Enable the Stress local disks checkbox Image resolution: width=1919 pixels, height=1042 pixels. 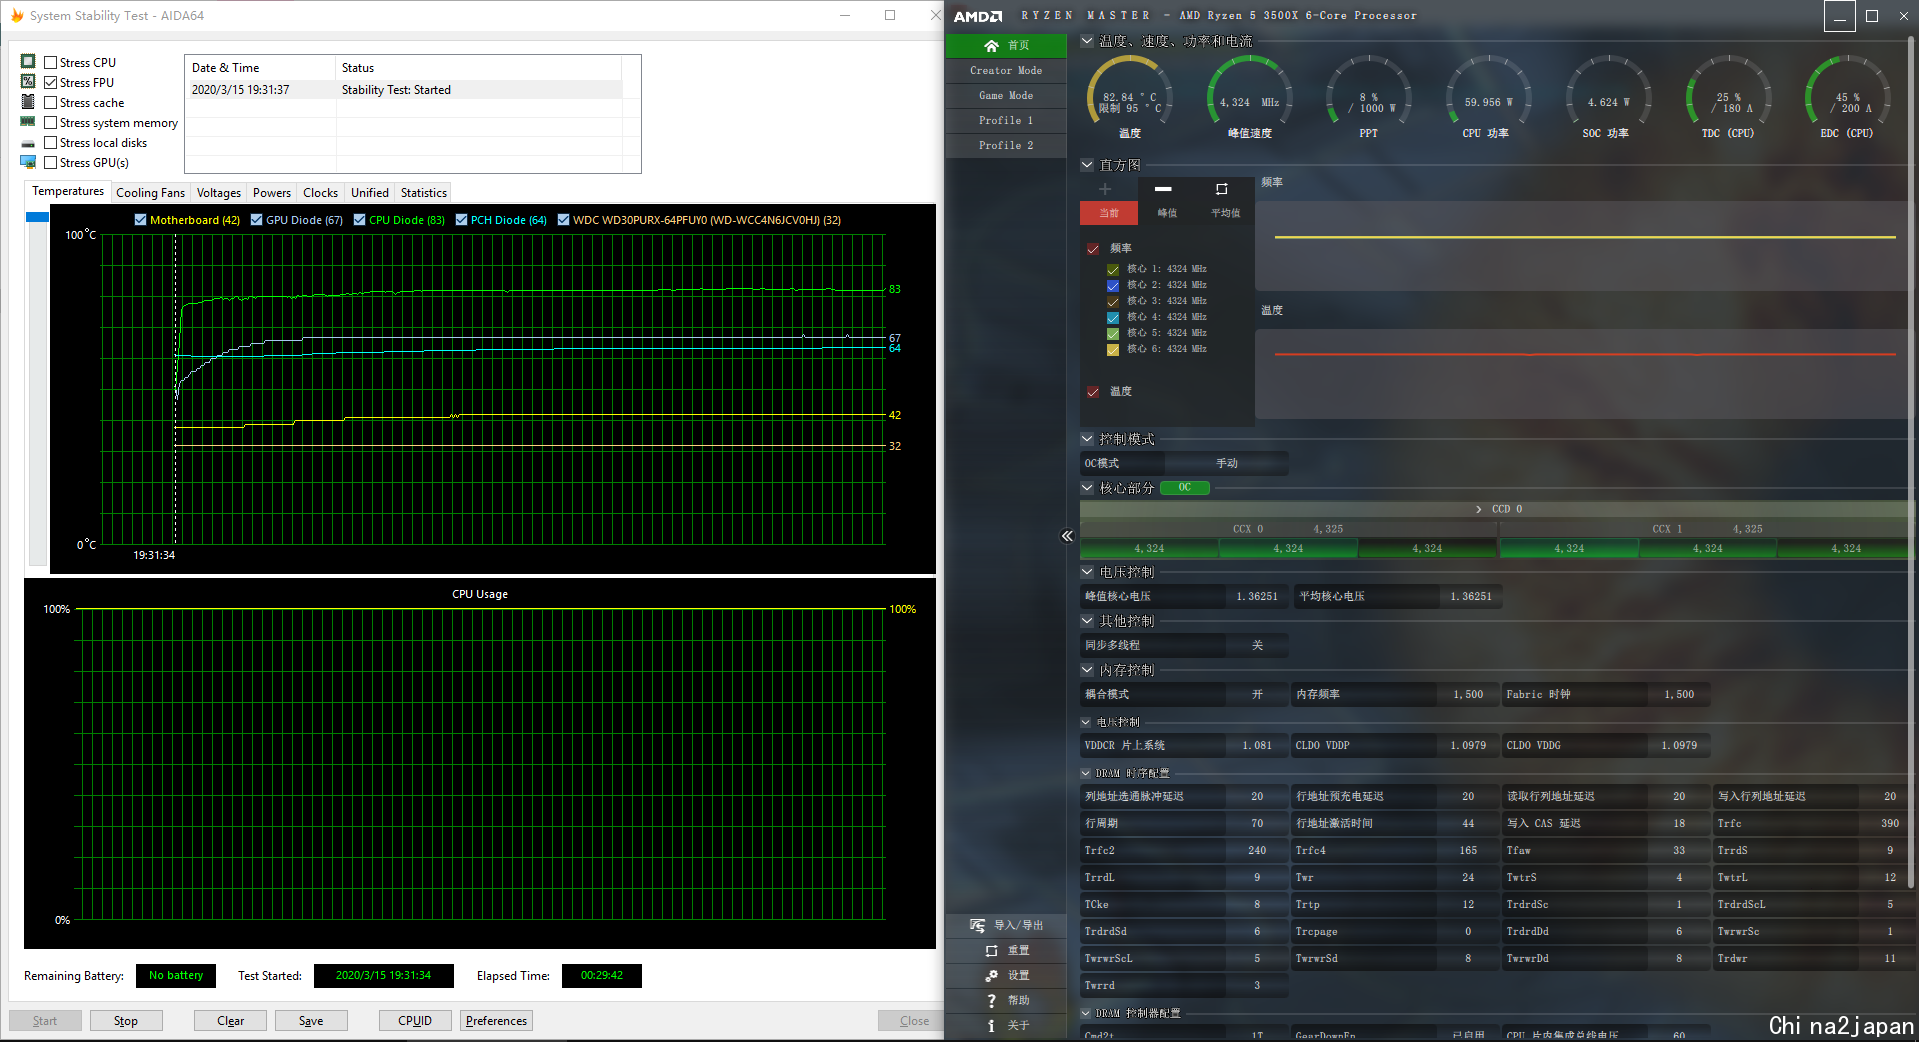click(50, 143)
